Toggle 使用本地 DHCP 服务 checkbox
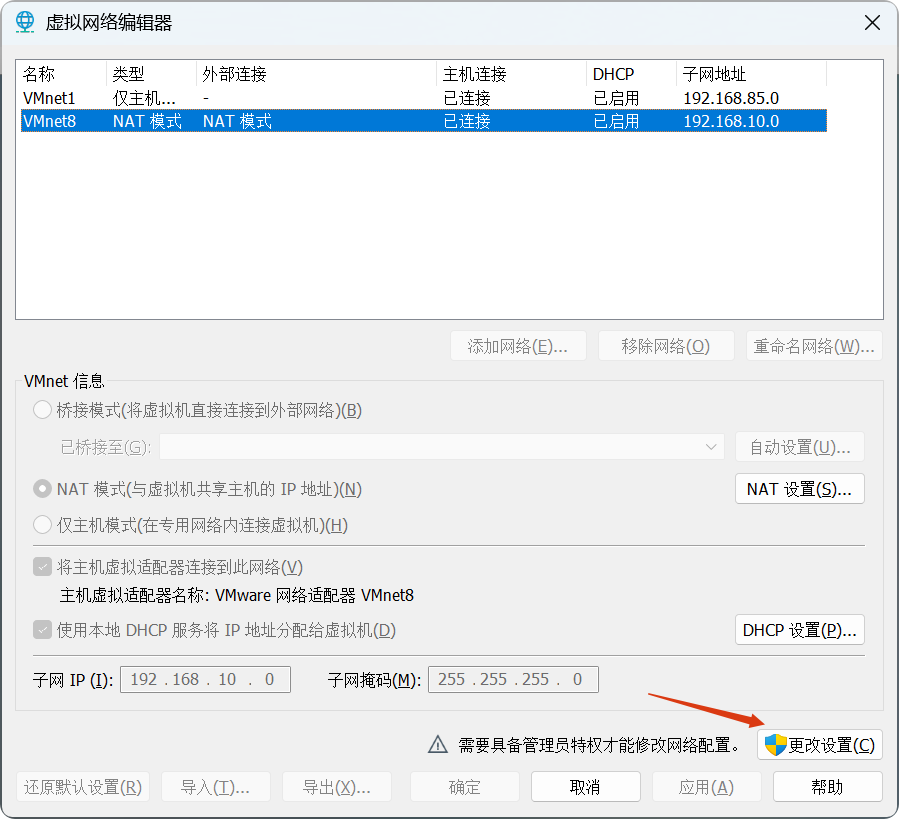899x819 pixels. (x=42, y=630)
